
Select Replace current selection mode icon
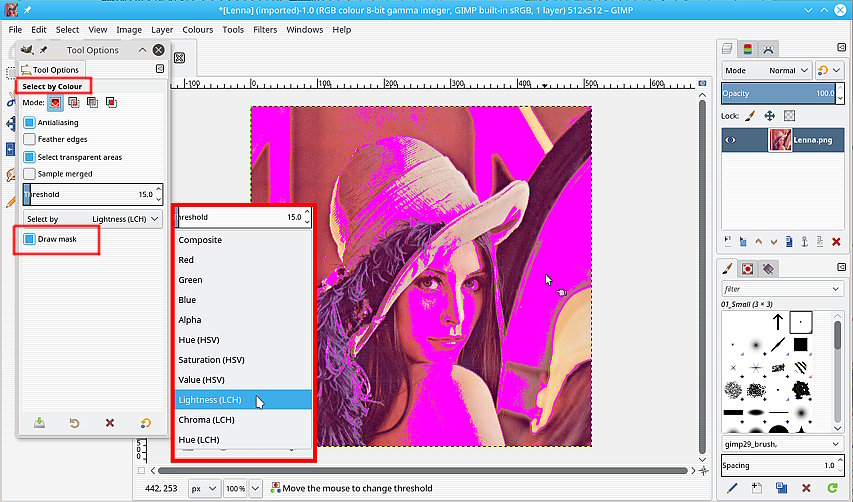[55, 102]
